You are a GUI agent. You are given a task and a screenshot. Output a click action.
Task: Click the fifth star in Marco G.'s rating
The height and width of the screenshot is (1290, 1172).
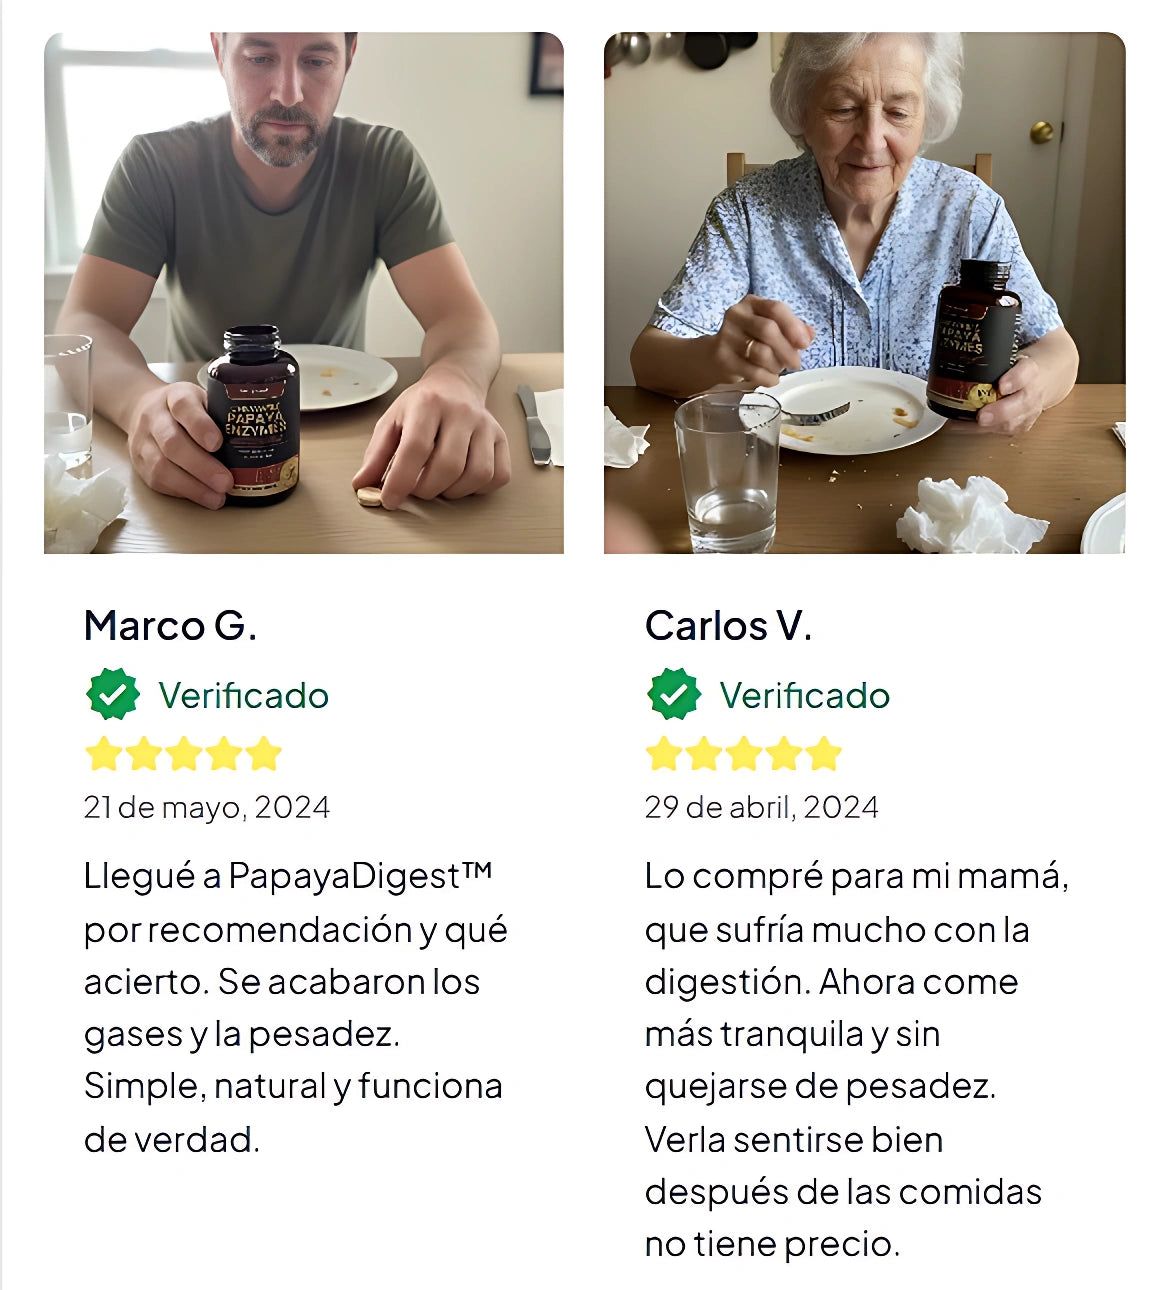[263, 754]
